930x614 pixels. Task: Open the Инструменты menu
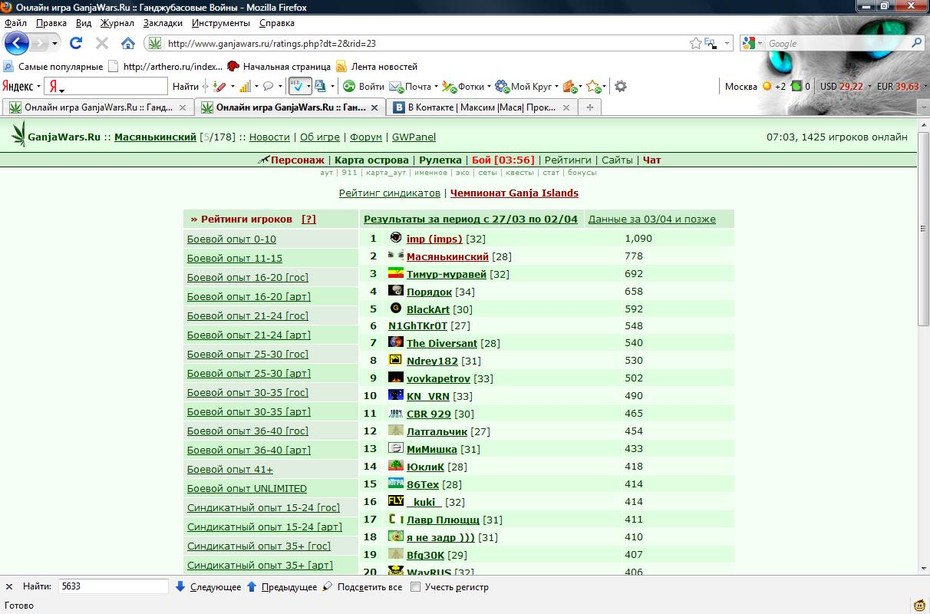coord(221,23)
